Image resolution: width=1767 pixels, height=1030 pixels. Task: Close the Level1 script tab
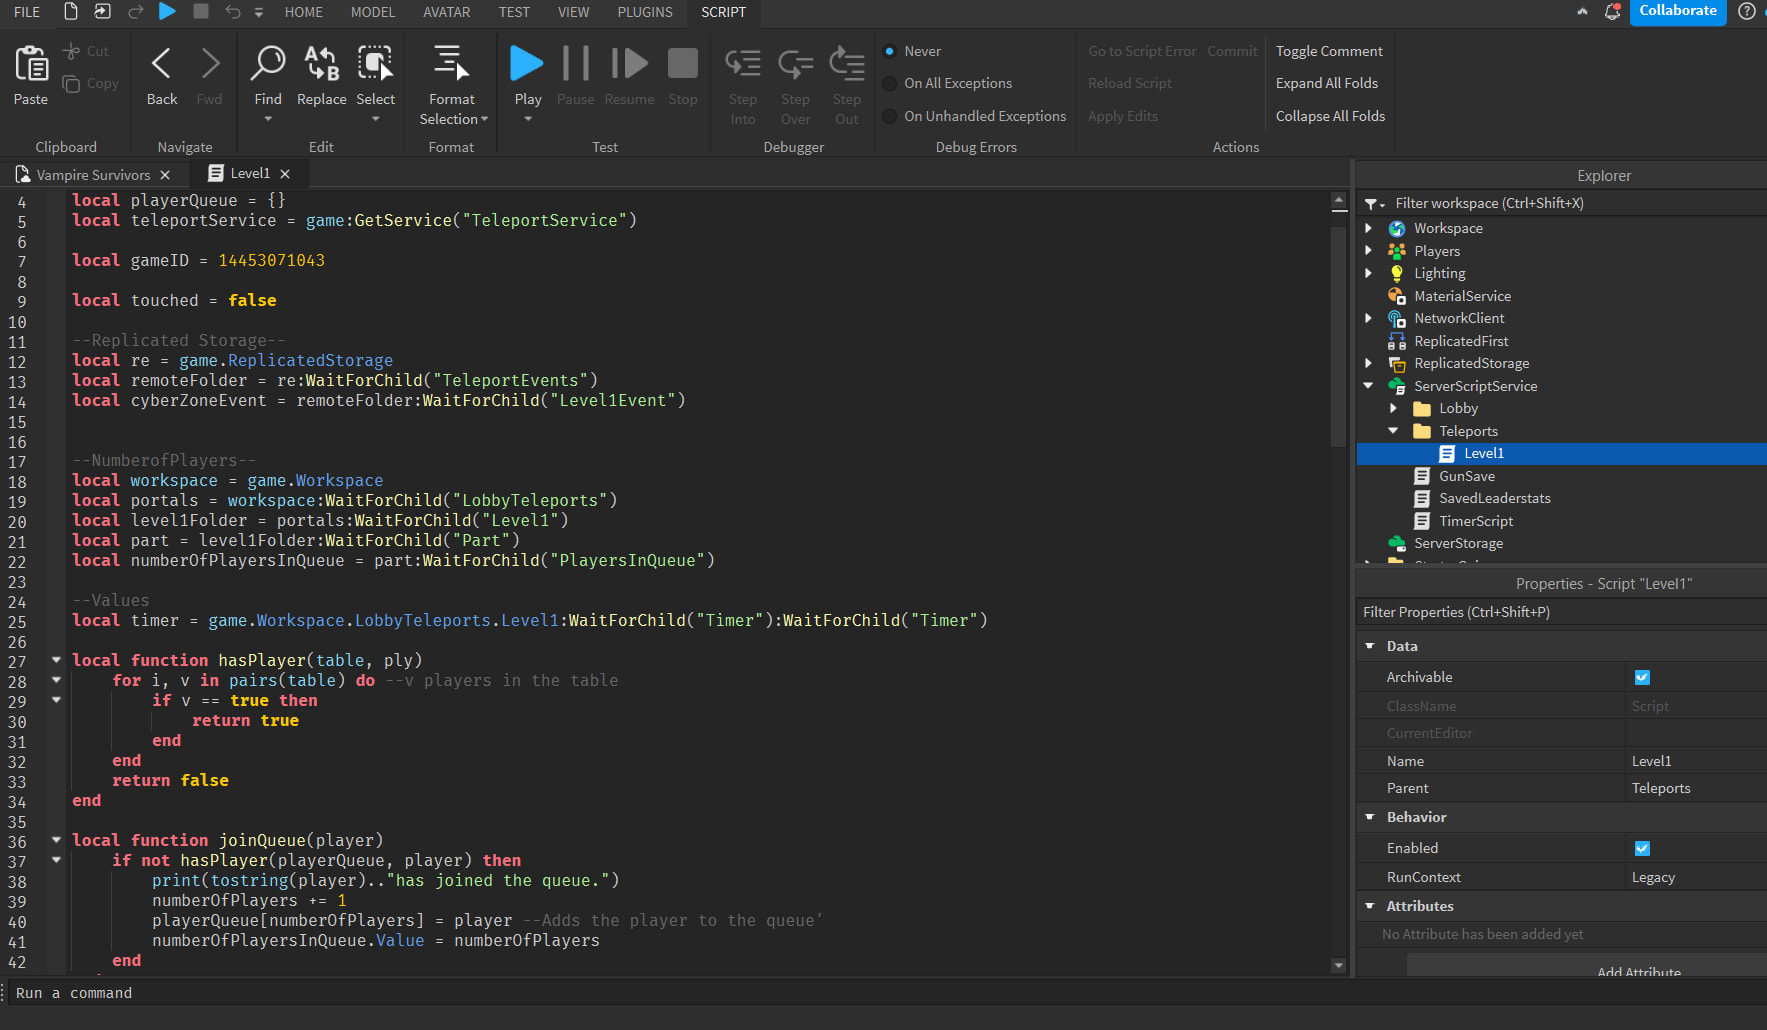tap(285, 174)
